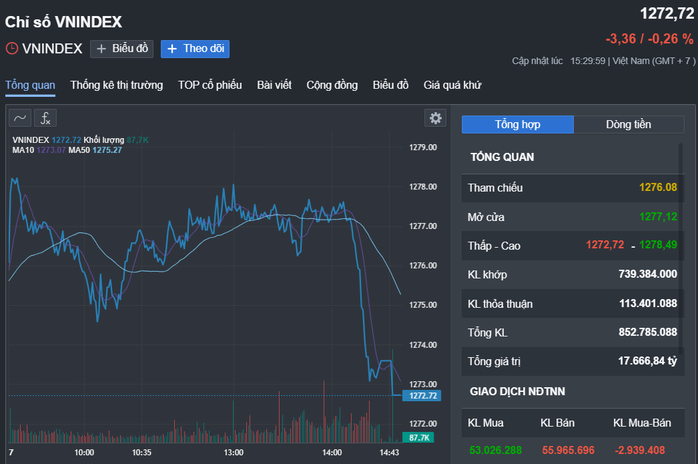Open TOP cổ phiếu tab
698x464 pixels.
point(210,85)
